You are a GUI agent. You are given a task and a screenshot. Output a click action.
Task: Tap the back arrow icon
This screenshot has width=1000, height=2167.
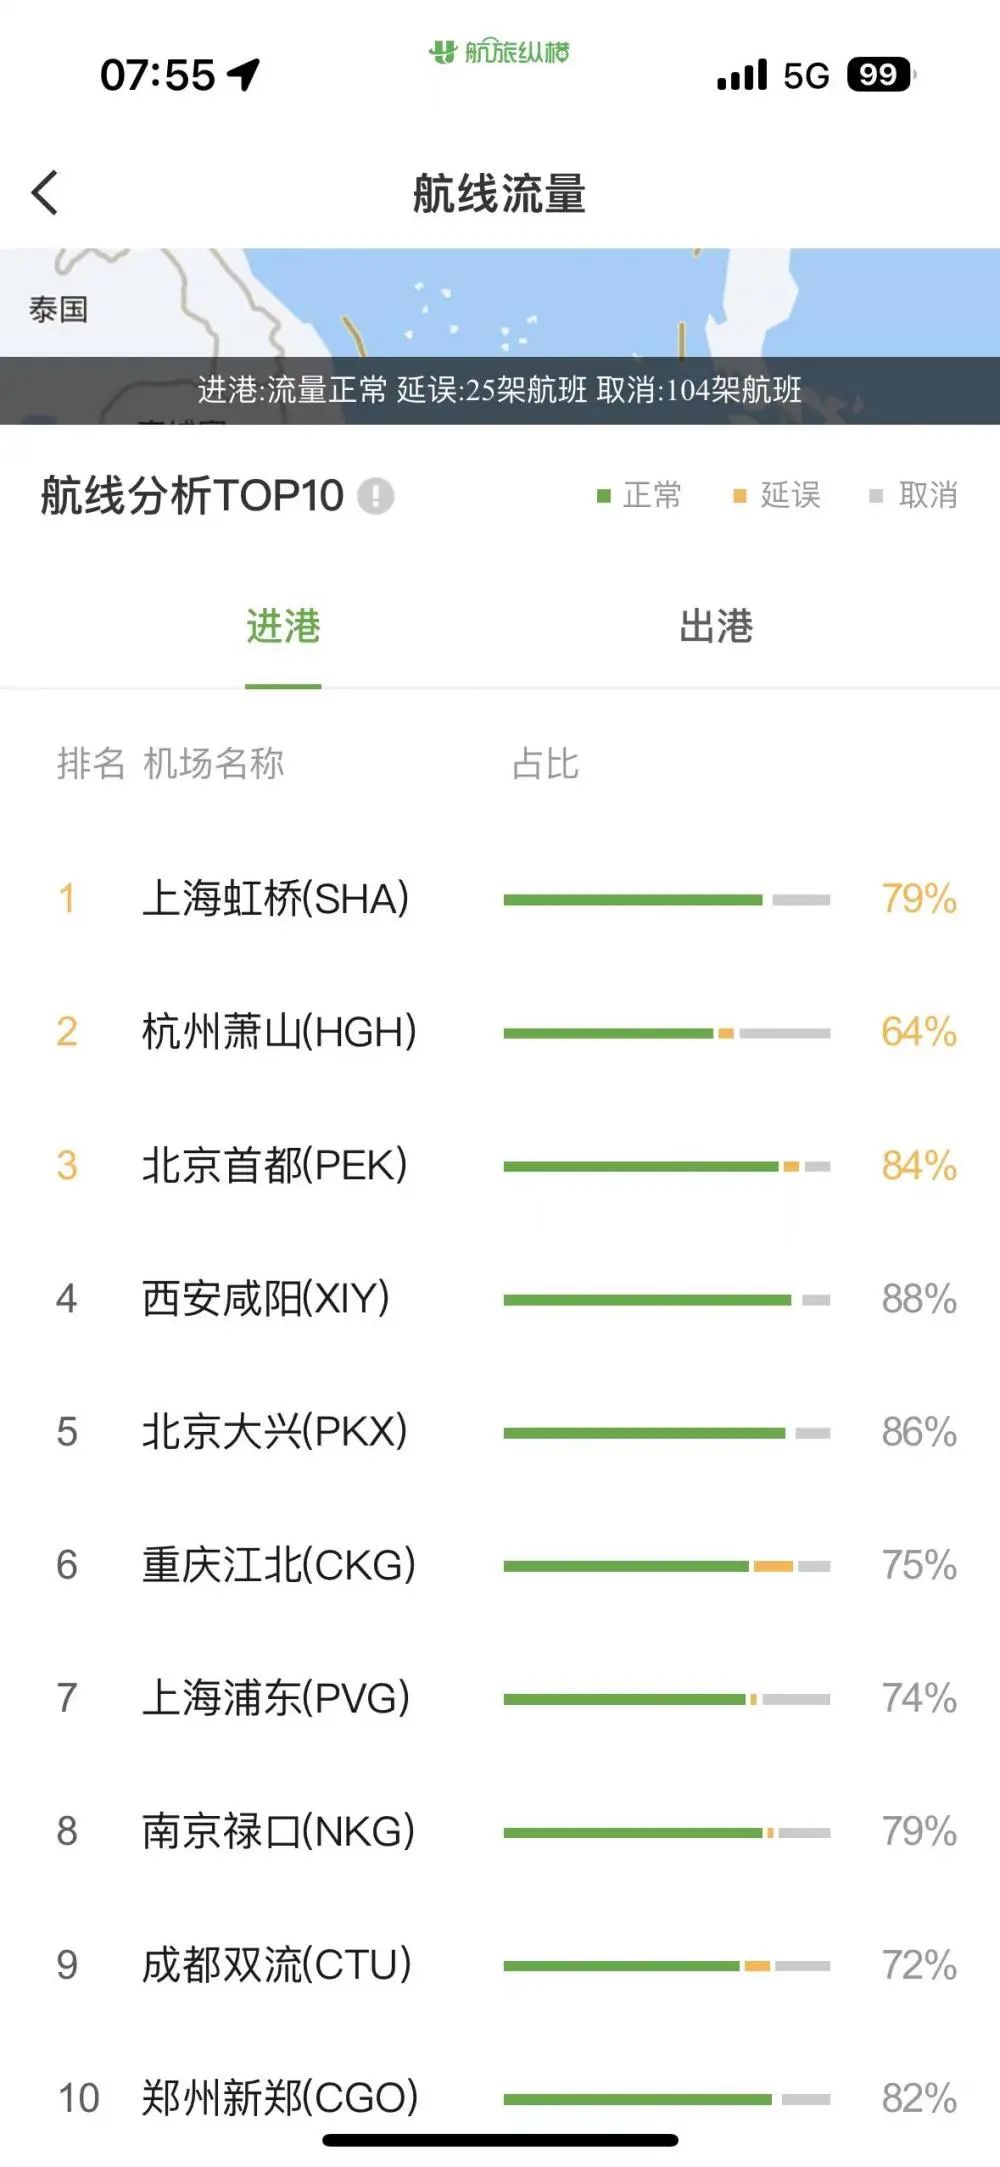click(45, 193)
